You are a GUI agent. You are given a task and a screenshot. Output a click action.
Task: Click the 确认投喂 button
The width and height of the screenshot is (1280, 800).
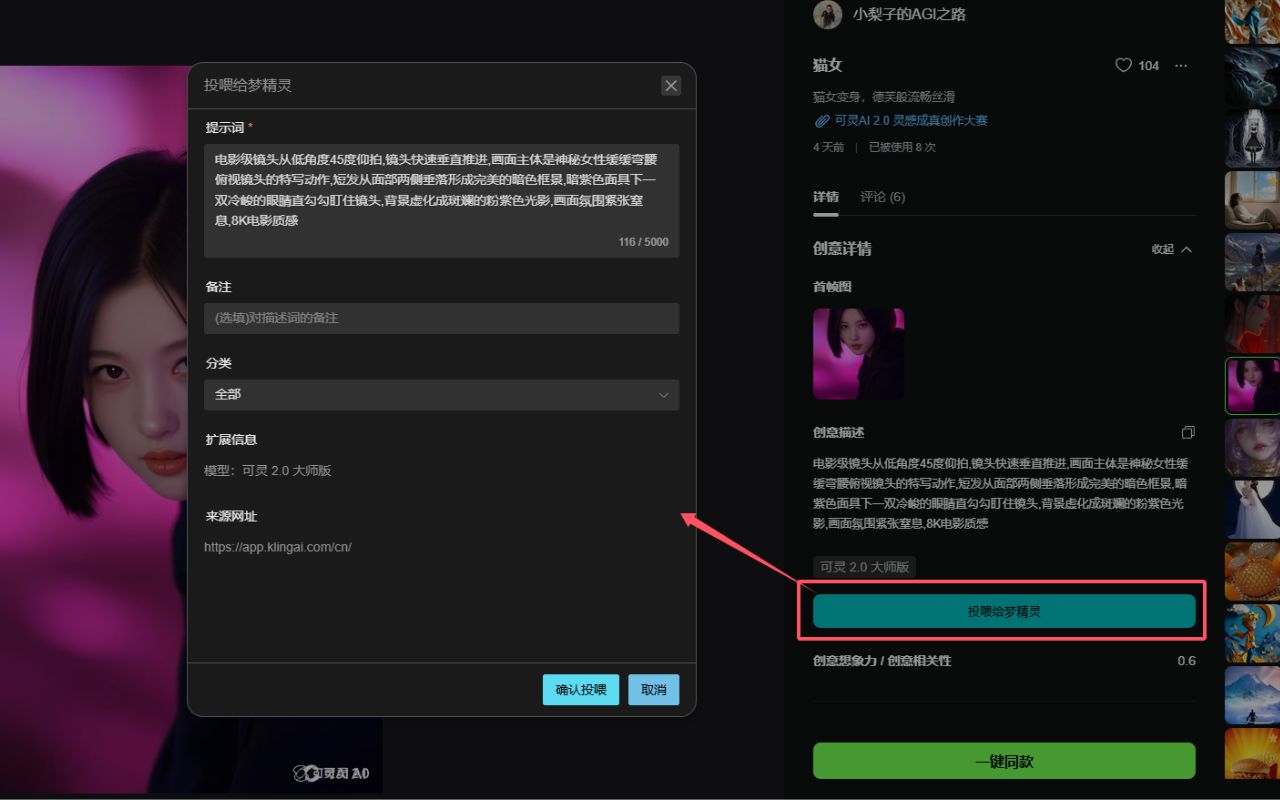pos(581,690)
